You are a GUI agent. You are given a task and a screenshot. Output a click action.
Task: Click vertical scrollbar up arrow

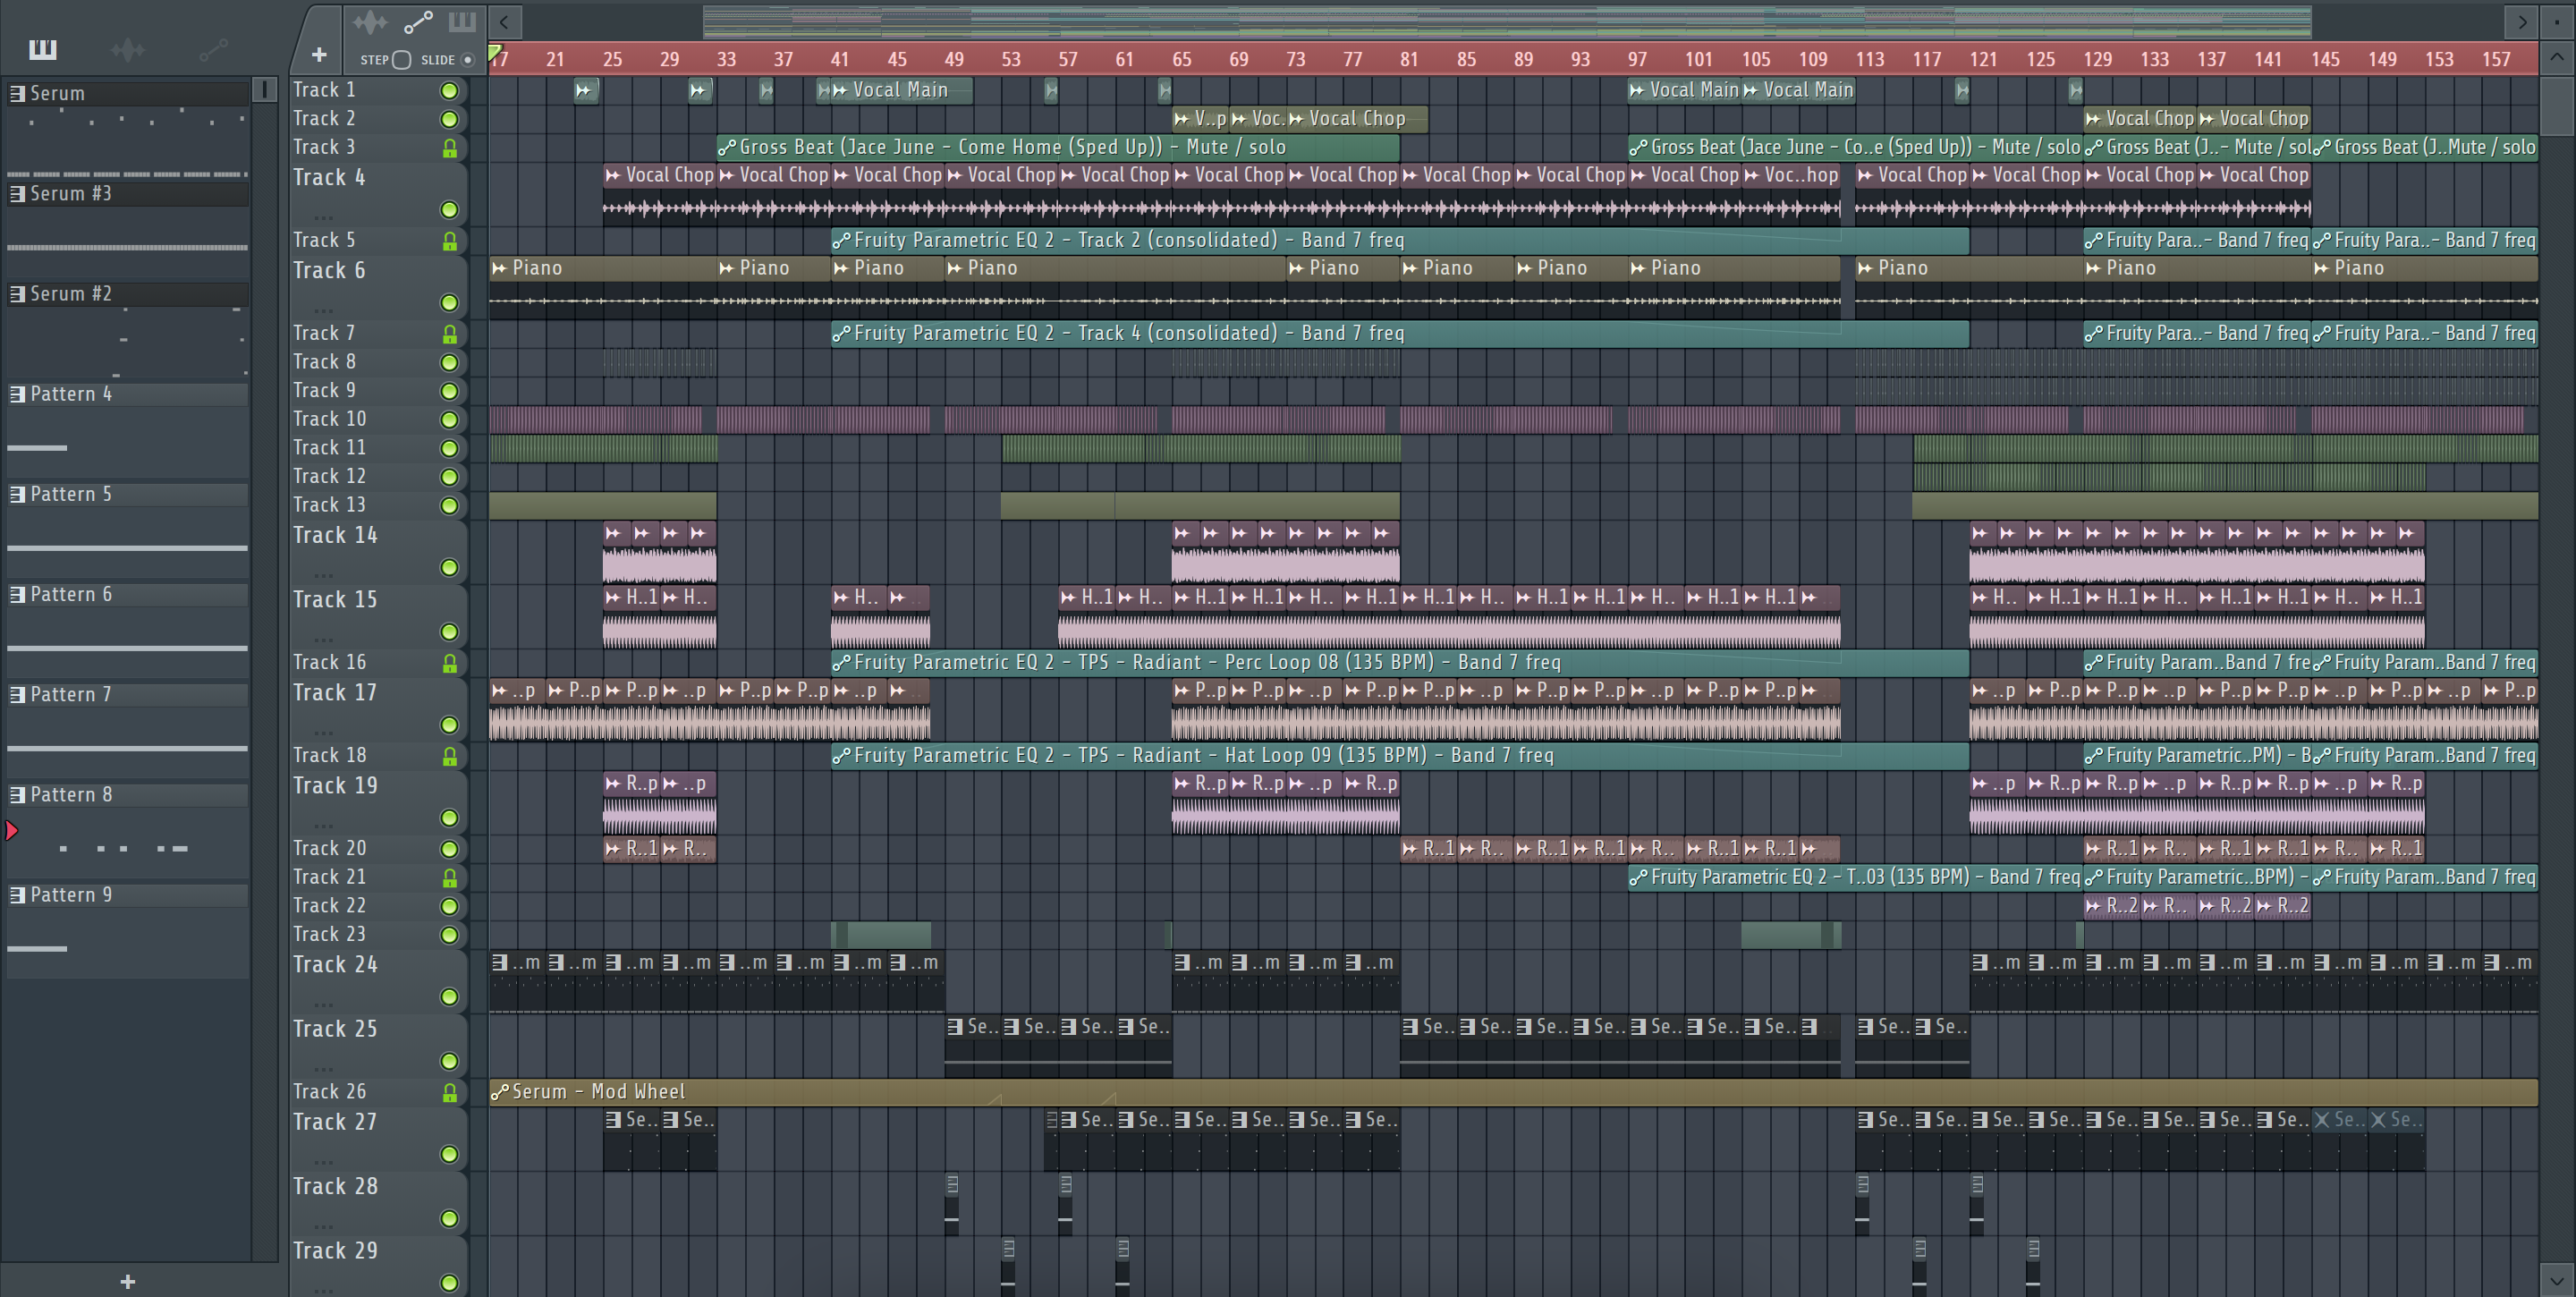tap(2557, 57)
